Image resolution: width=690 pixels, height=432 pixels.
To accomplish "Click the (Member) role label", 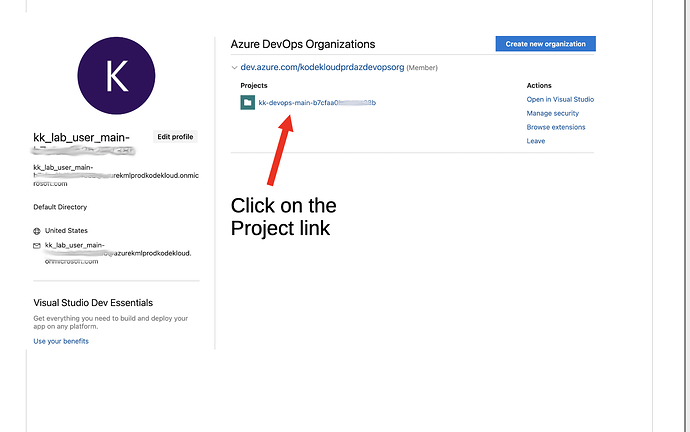I will (x=422, y=68).
